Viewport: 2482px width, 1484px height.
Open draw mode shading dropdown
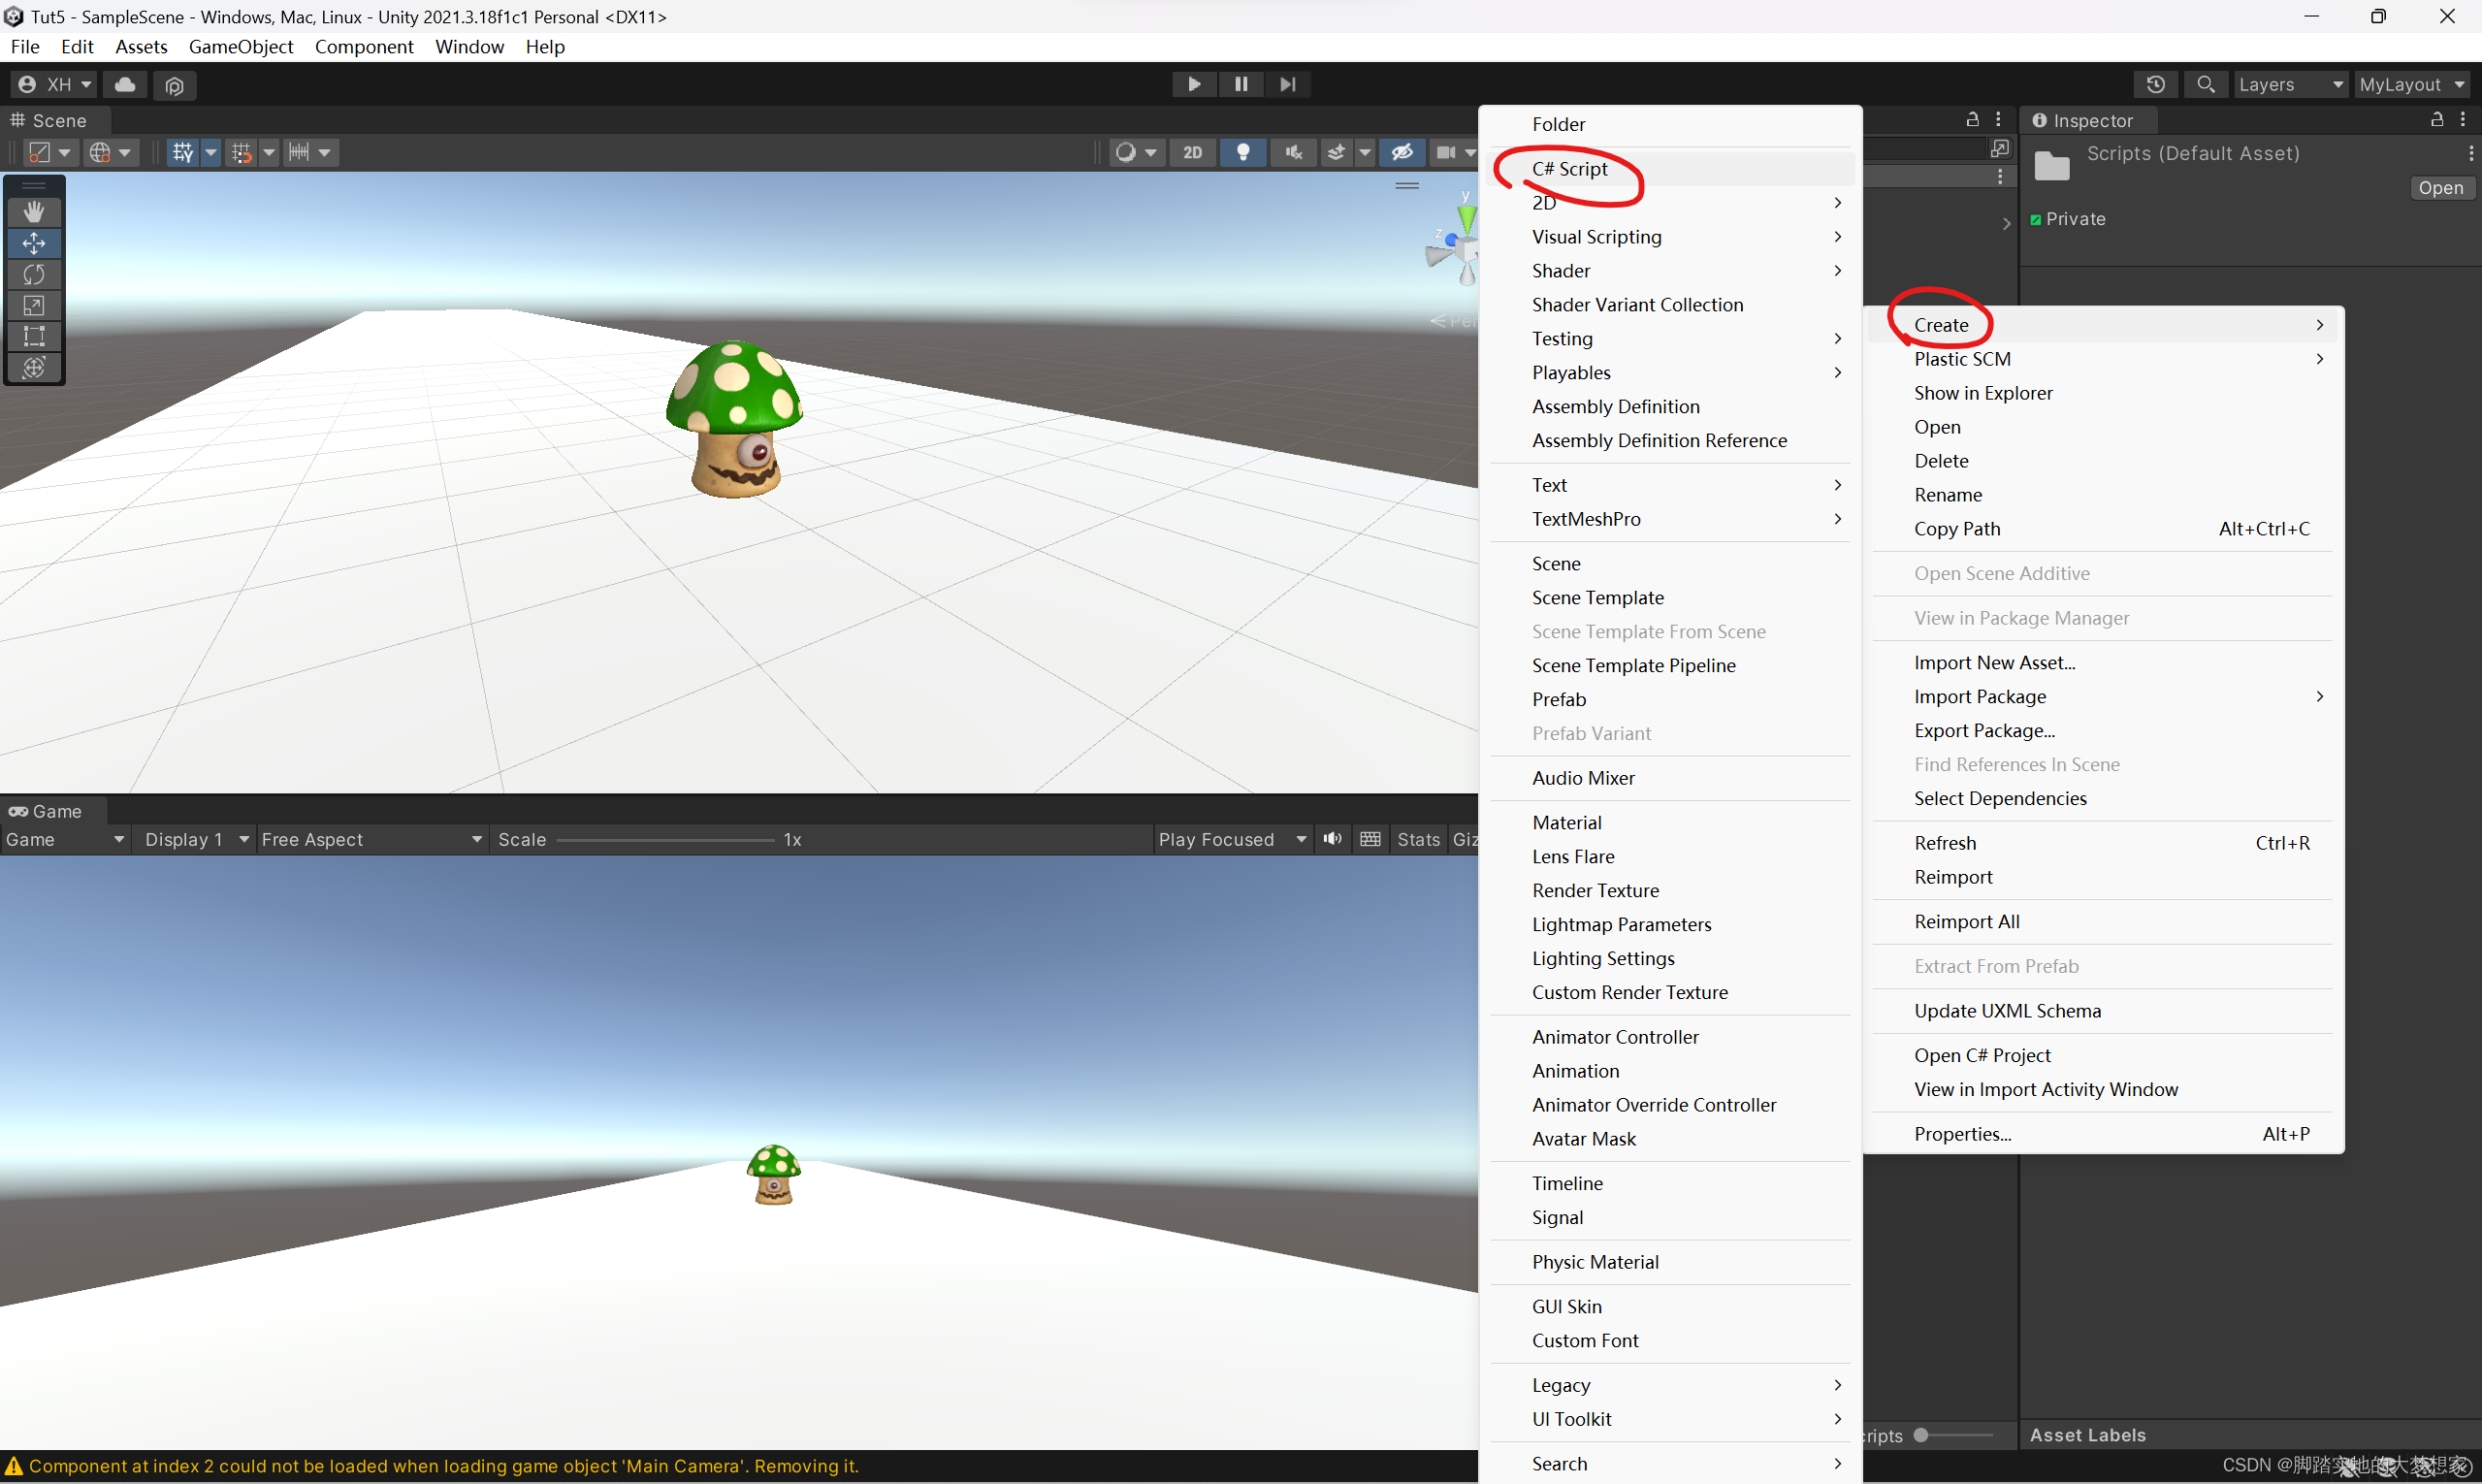click(x=1135, y=152)
